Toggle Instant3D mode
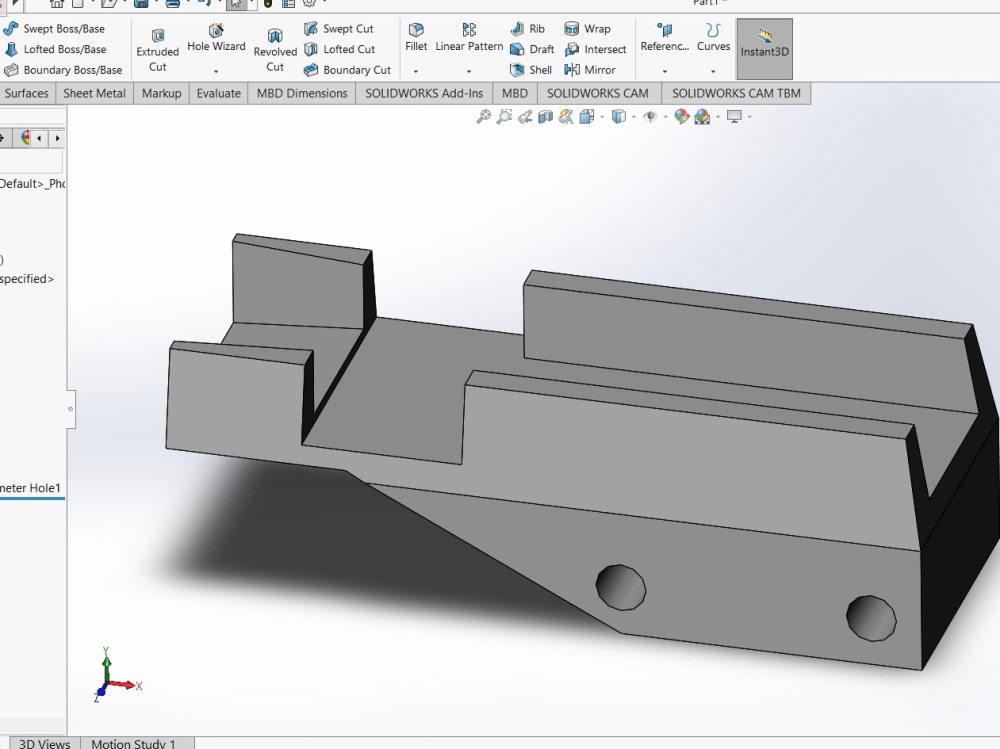This screenshot has height=749, width=1000. pos(764,49)
